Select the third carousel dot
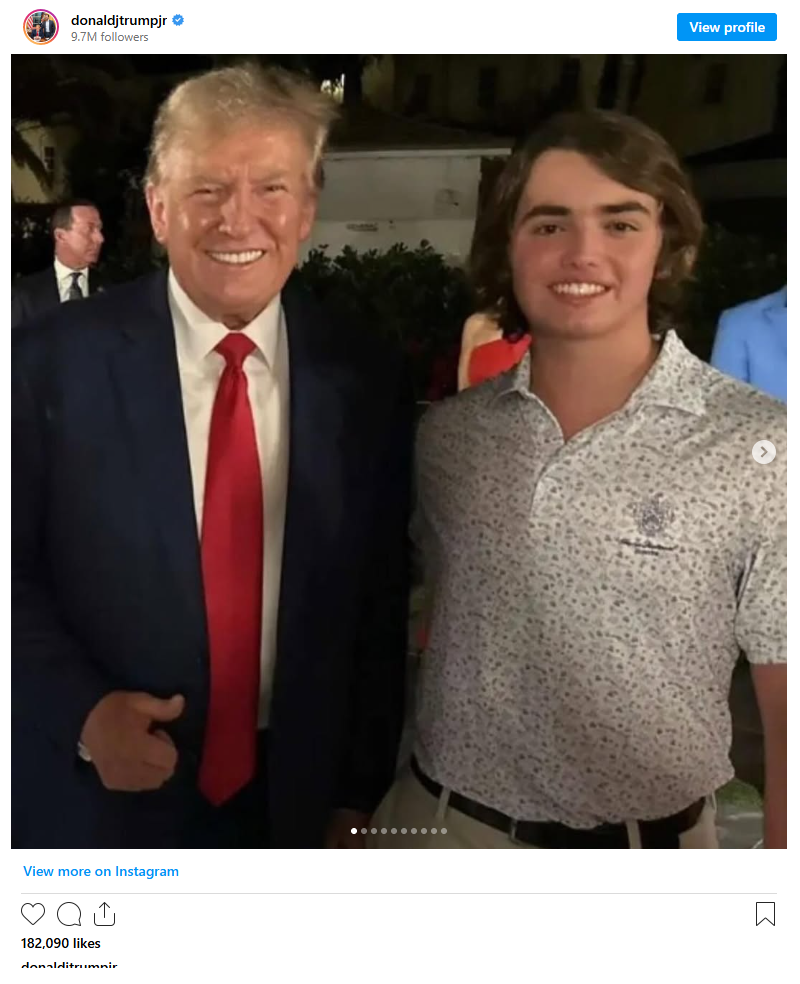The height and width of the screenshot is (984, 800). pos(374,831)
